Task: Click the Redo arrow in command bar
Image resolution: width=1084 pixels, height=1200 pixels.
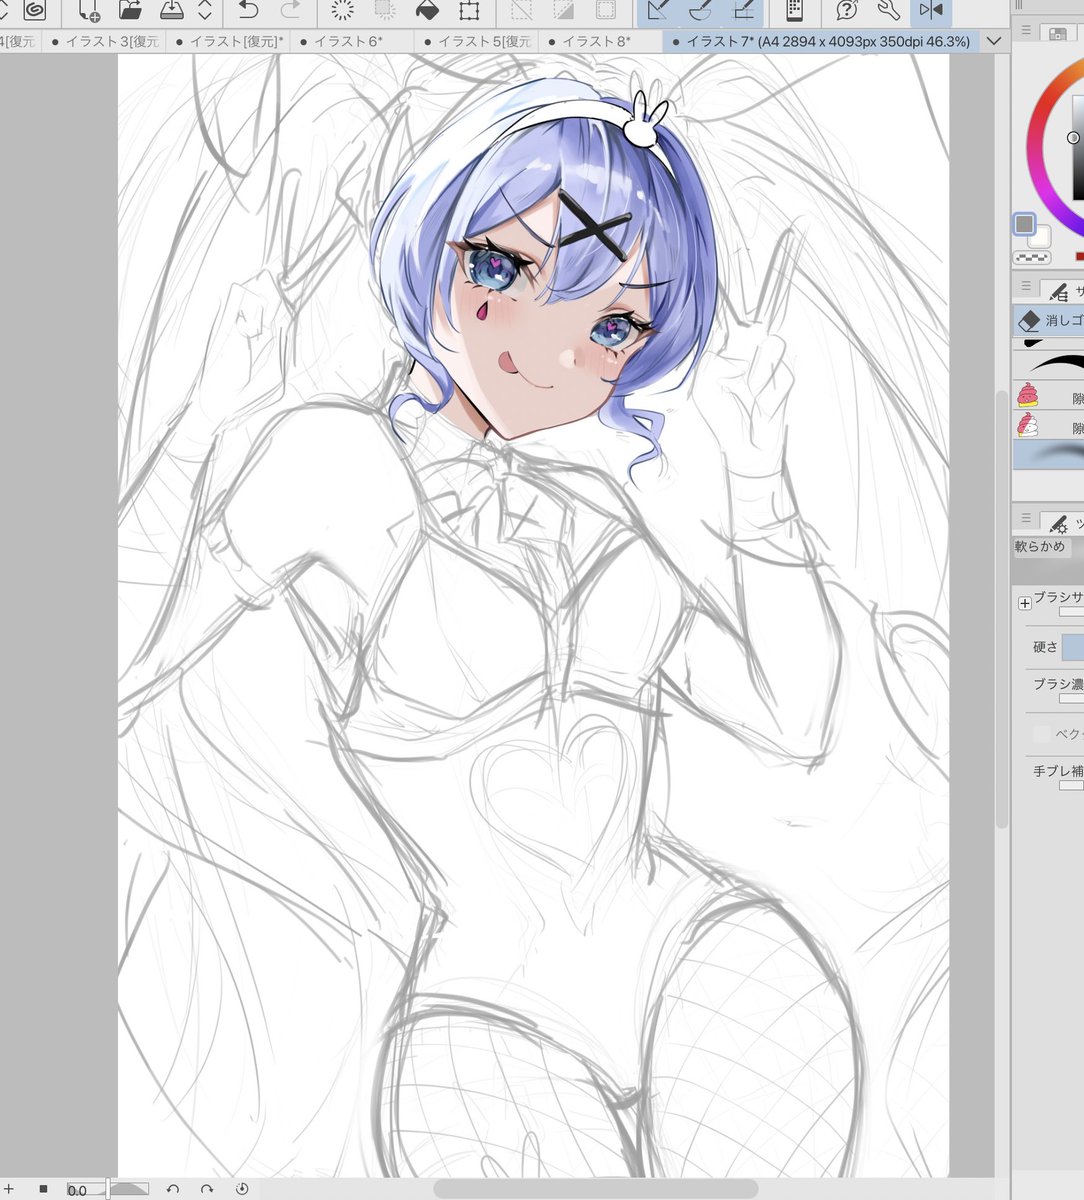Action: click(x=291, y=11)
